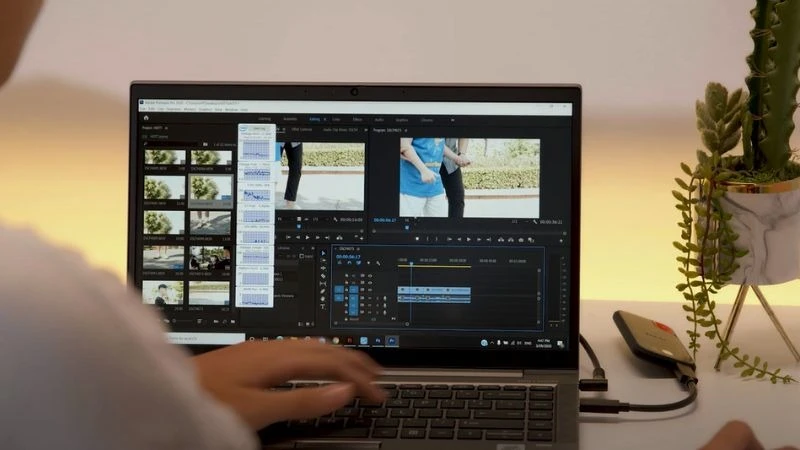Click the Project panel search field
The width and height of the screenshot is (800, 450).
173,144
